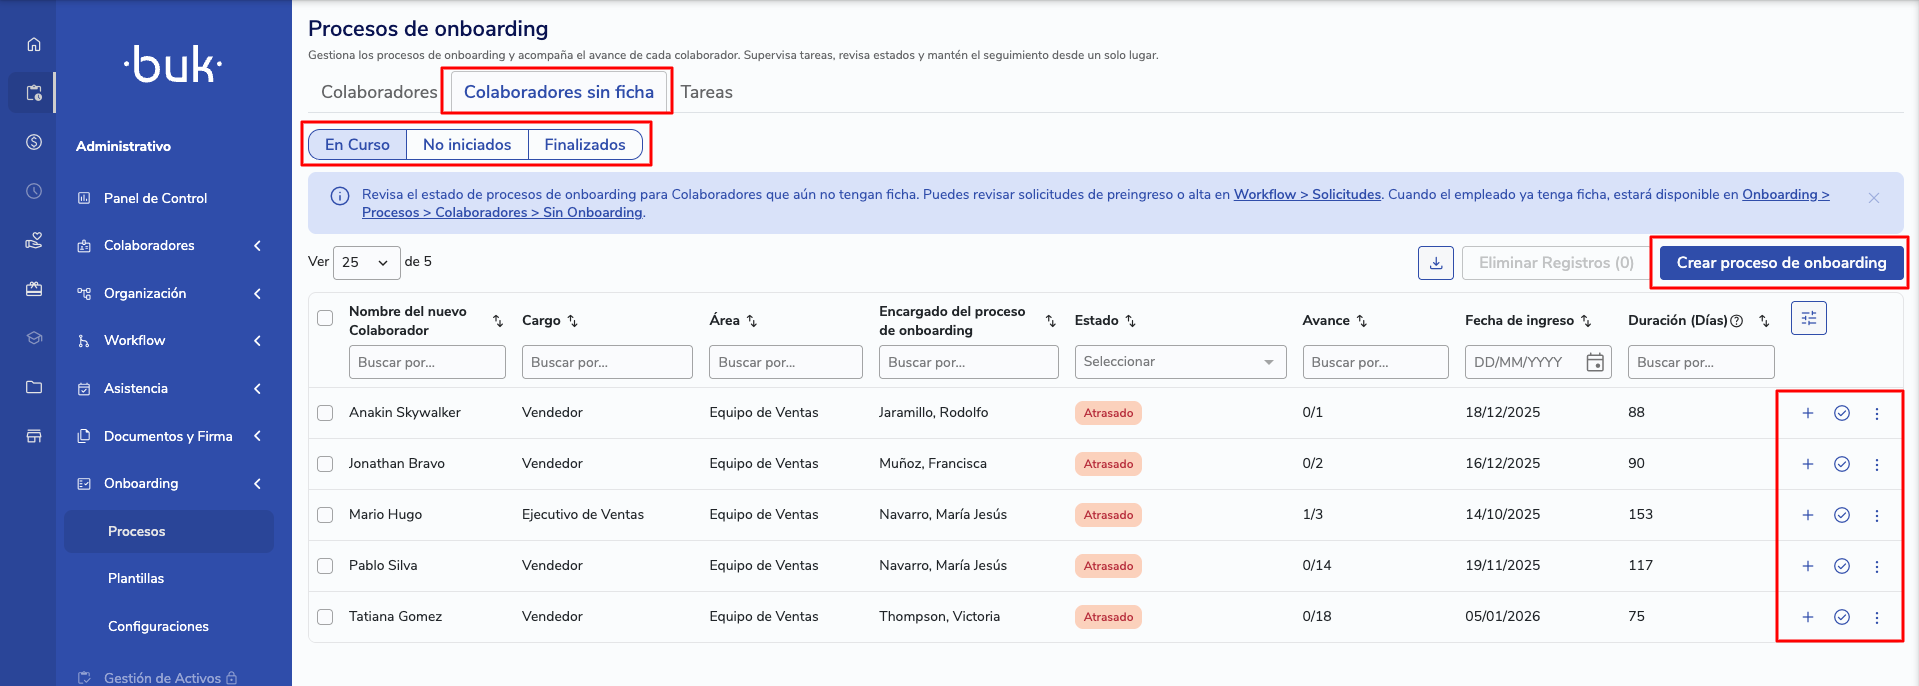Sort by Avance column arrows

[x=1361, y=321]
